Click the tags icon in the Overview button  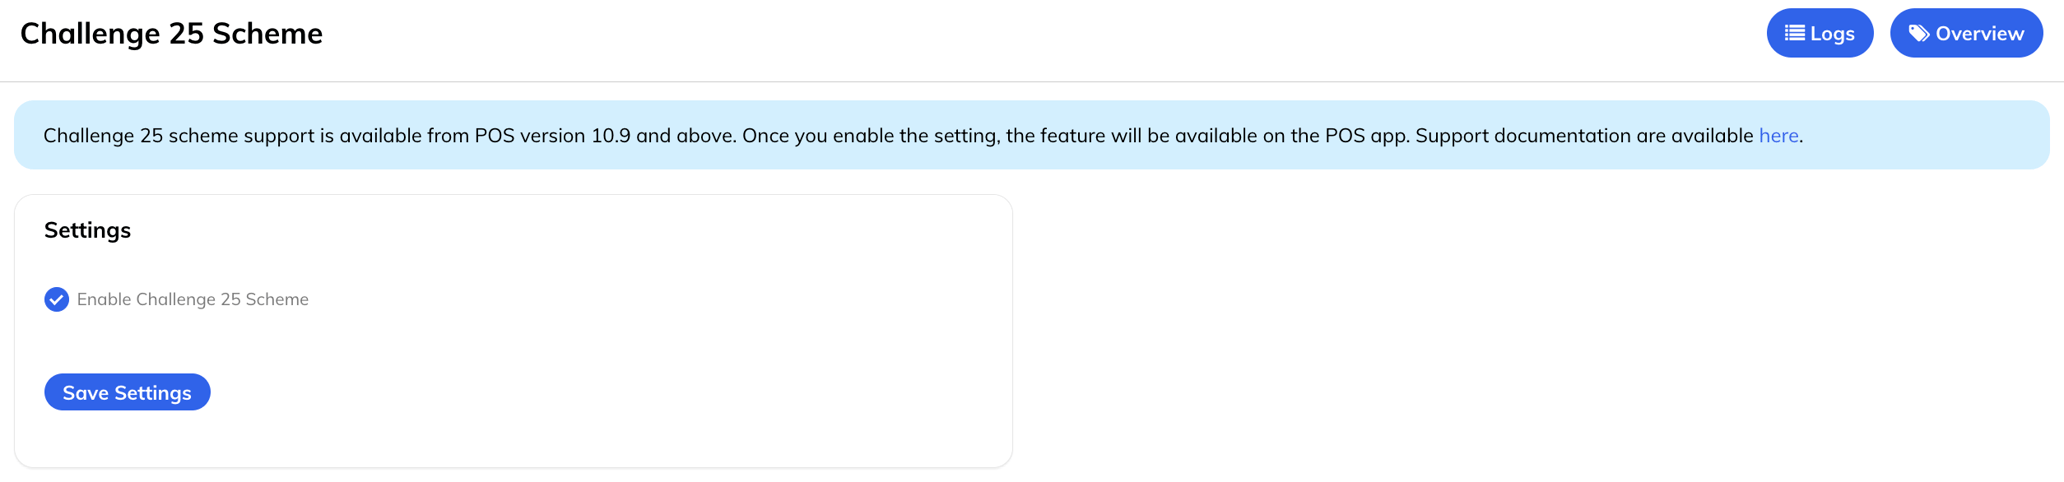1918,33
